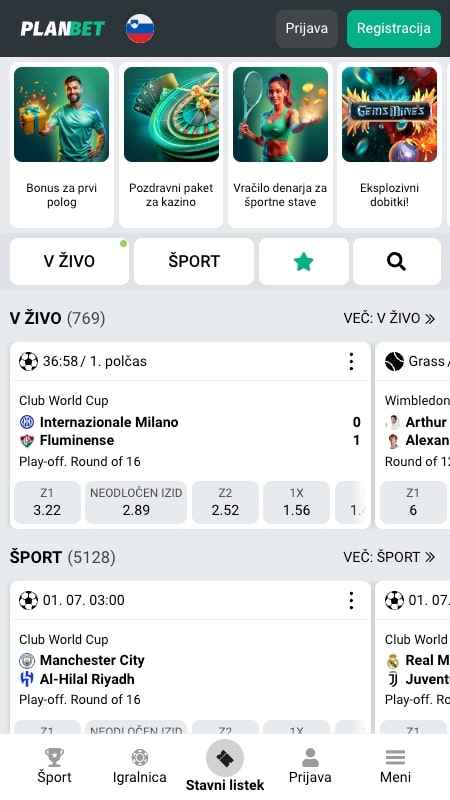This screenshot has height=800, width=450.
Task: Open three-dot options for Manchester City match
Action: point(351,600)
